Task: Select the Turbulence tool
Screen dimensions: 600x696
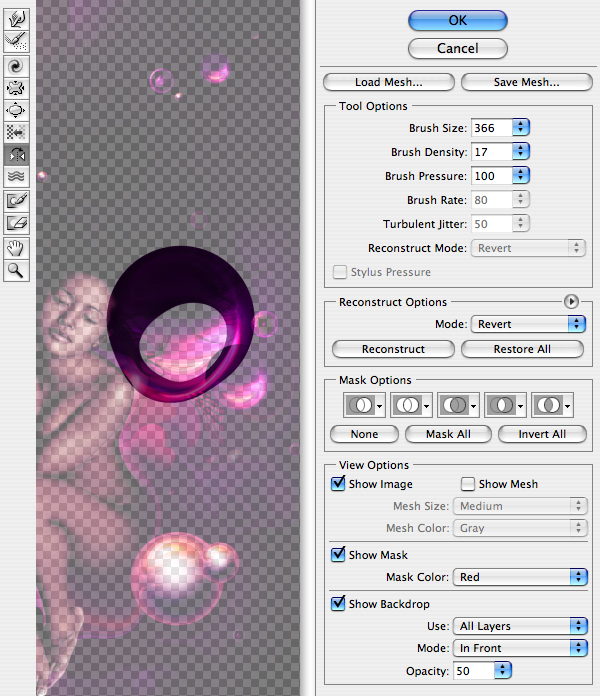Action: pyautogui.click(x=16, y=176)
